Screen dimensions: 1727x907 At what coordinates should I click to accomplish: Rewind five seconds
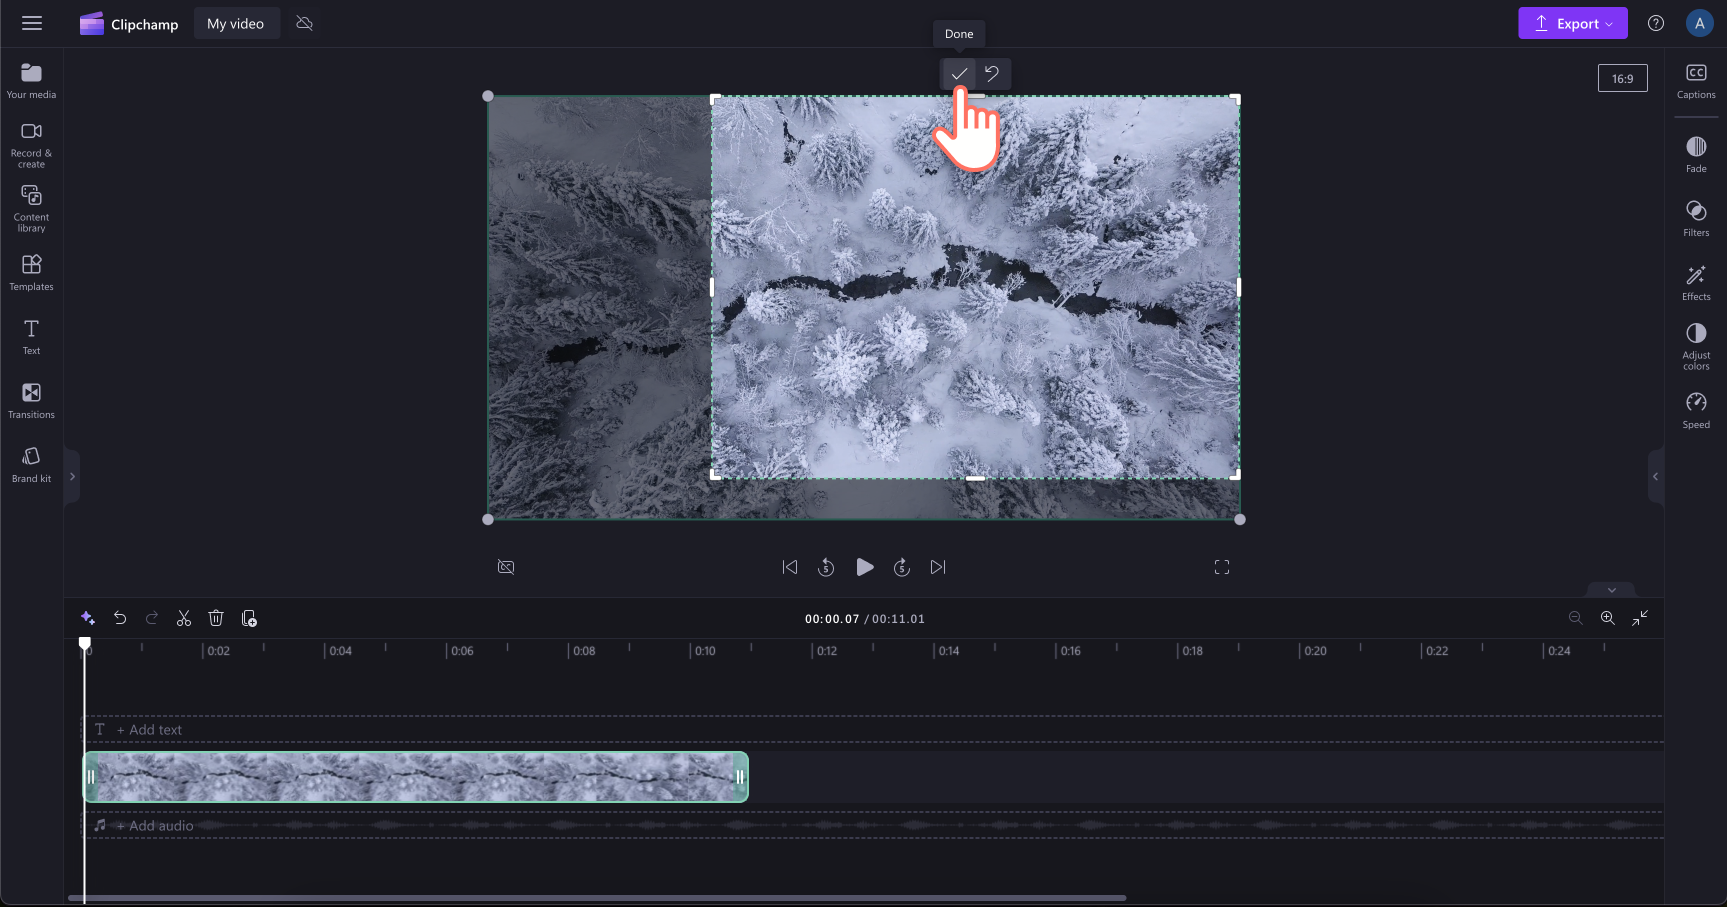[826, 567]
